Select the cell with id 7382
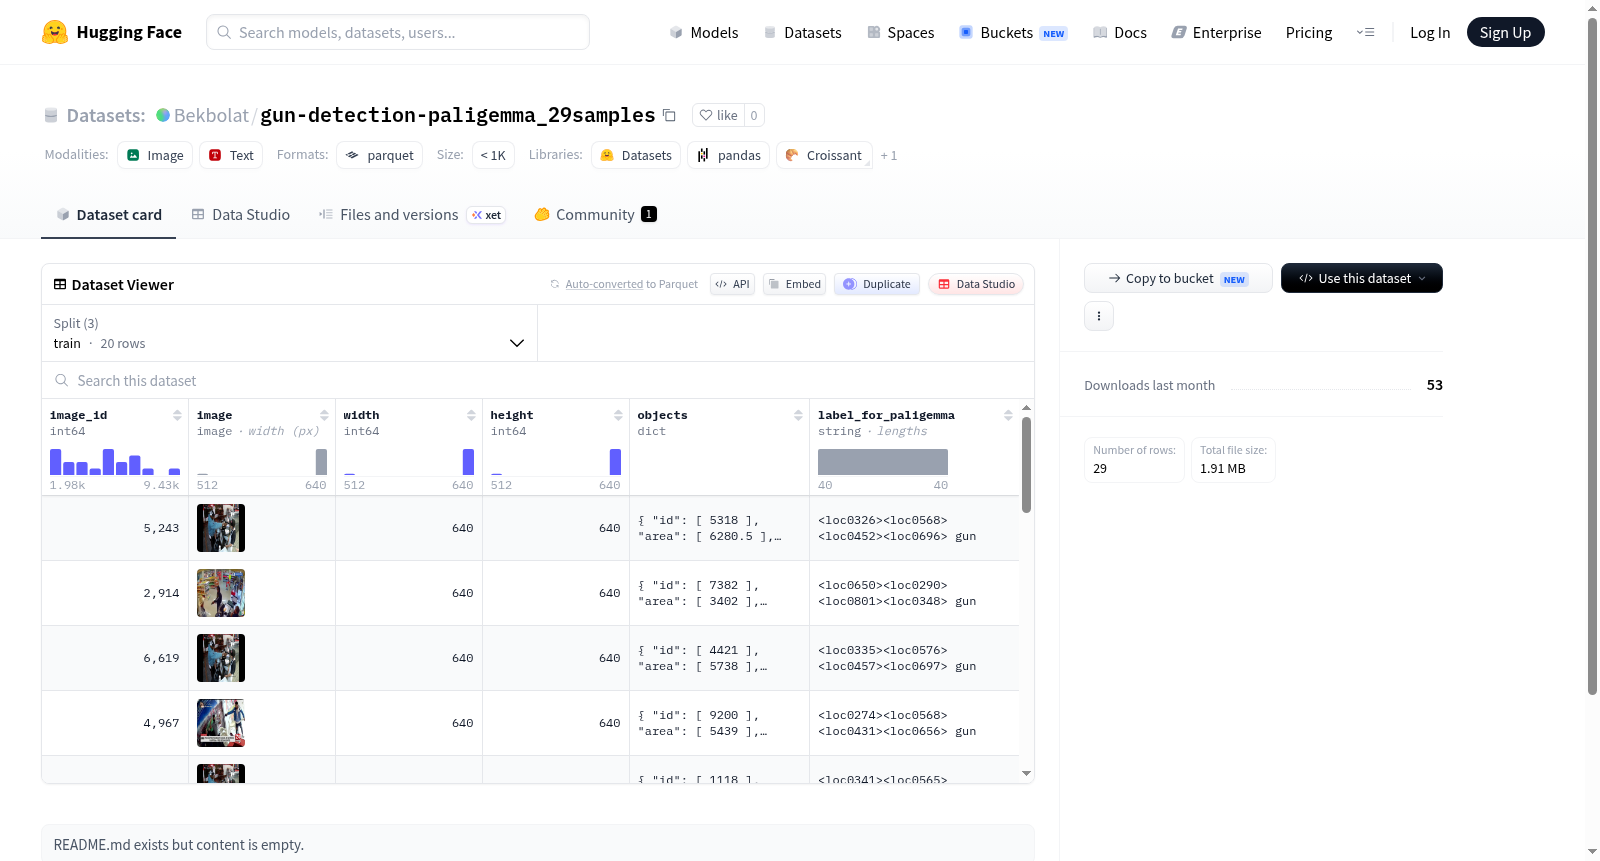This screenshot has height=861, width=1600. click(719, 593)
